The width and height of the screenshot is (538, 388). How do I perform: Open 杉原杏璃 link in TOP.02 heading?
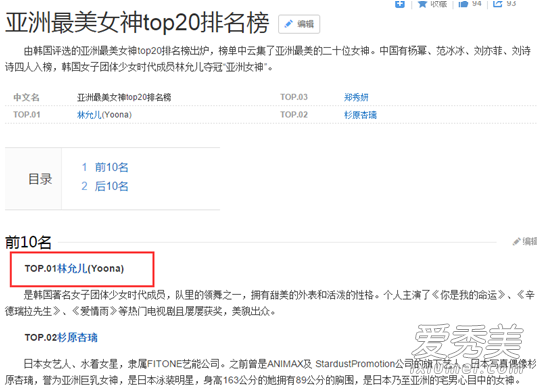click(x=77, y=338)
